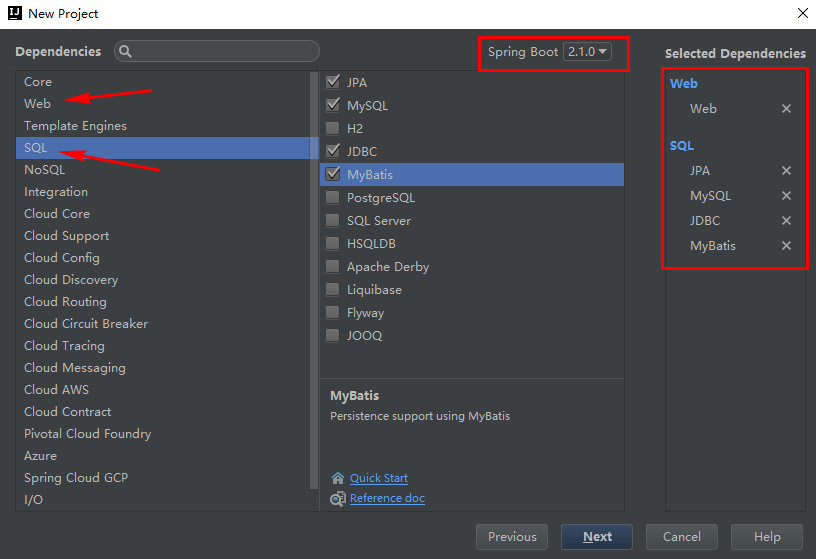This screenshot has height=559, width=816.
Task: Select the Template Engines category
Action: click(163, 125)
